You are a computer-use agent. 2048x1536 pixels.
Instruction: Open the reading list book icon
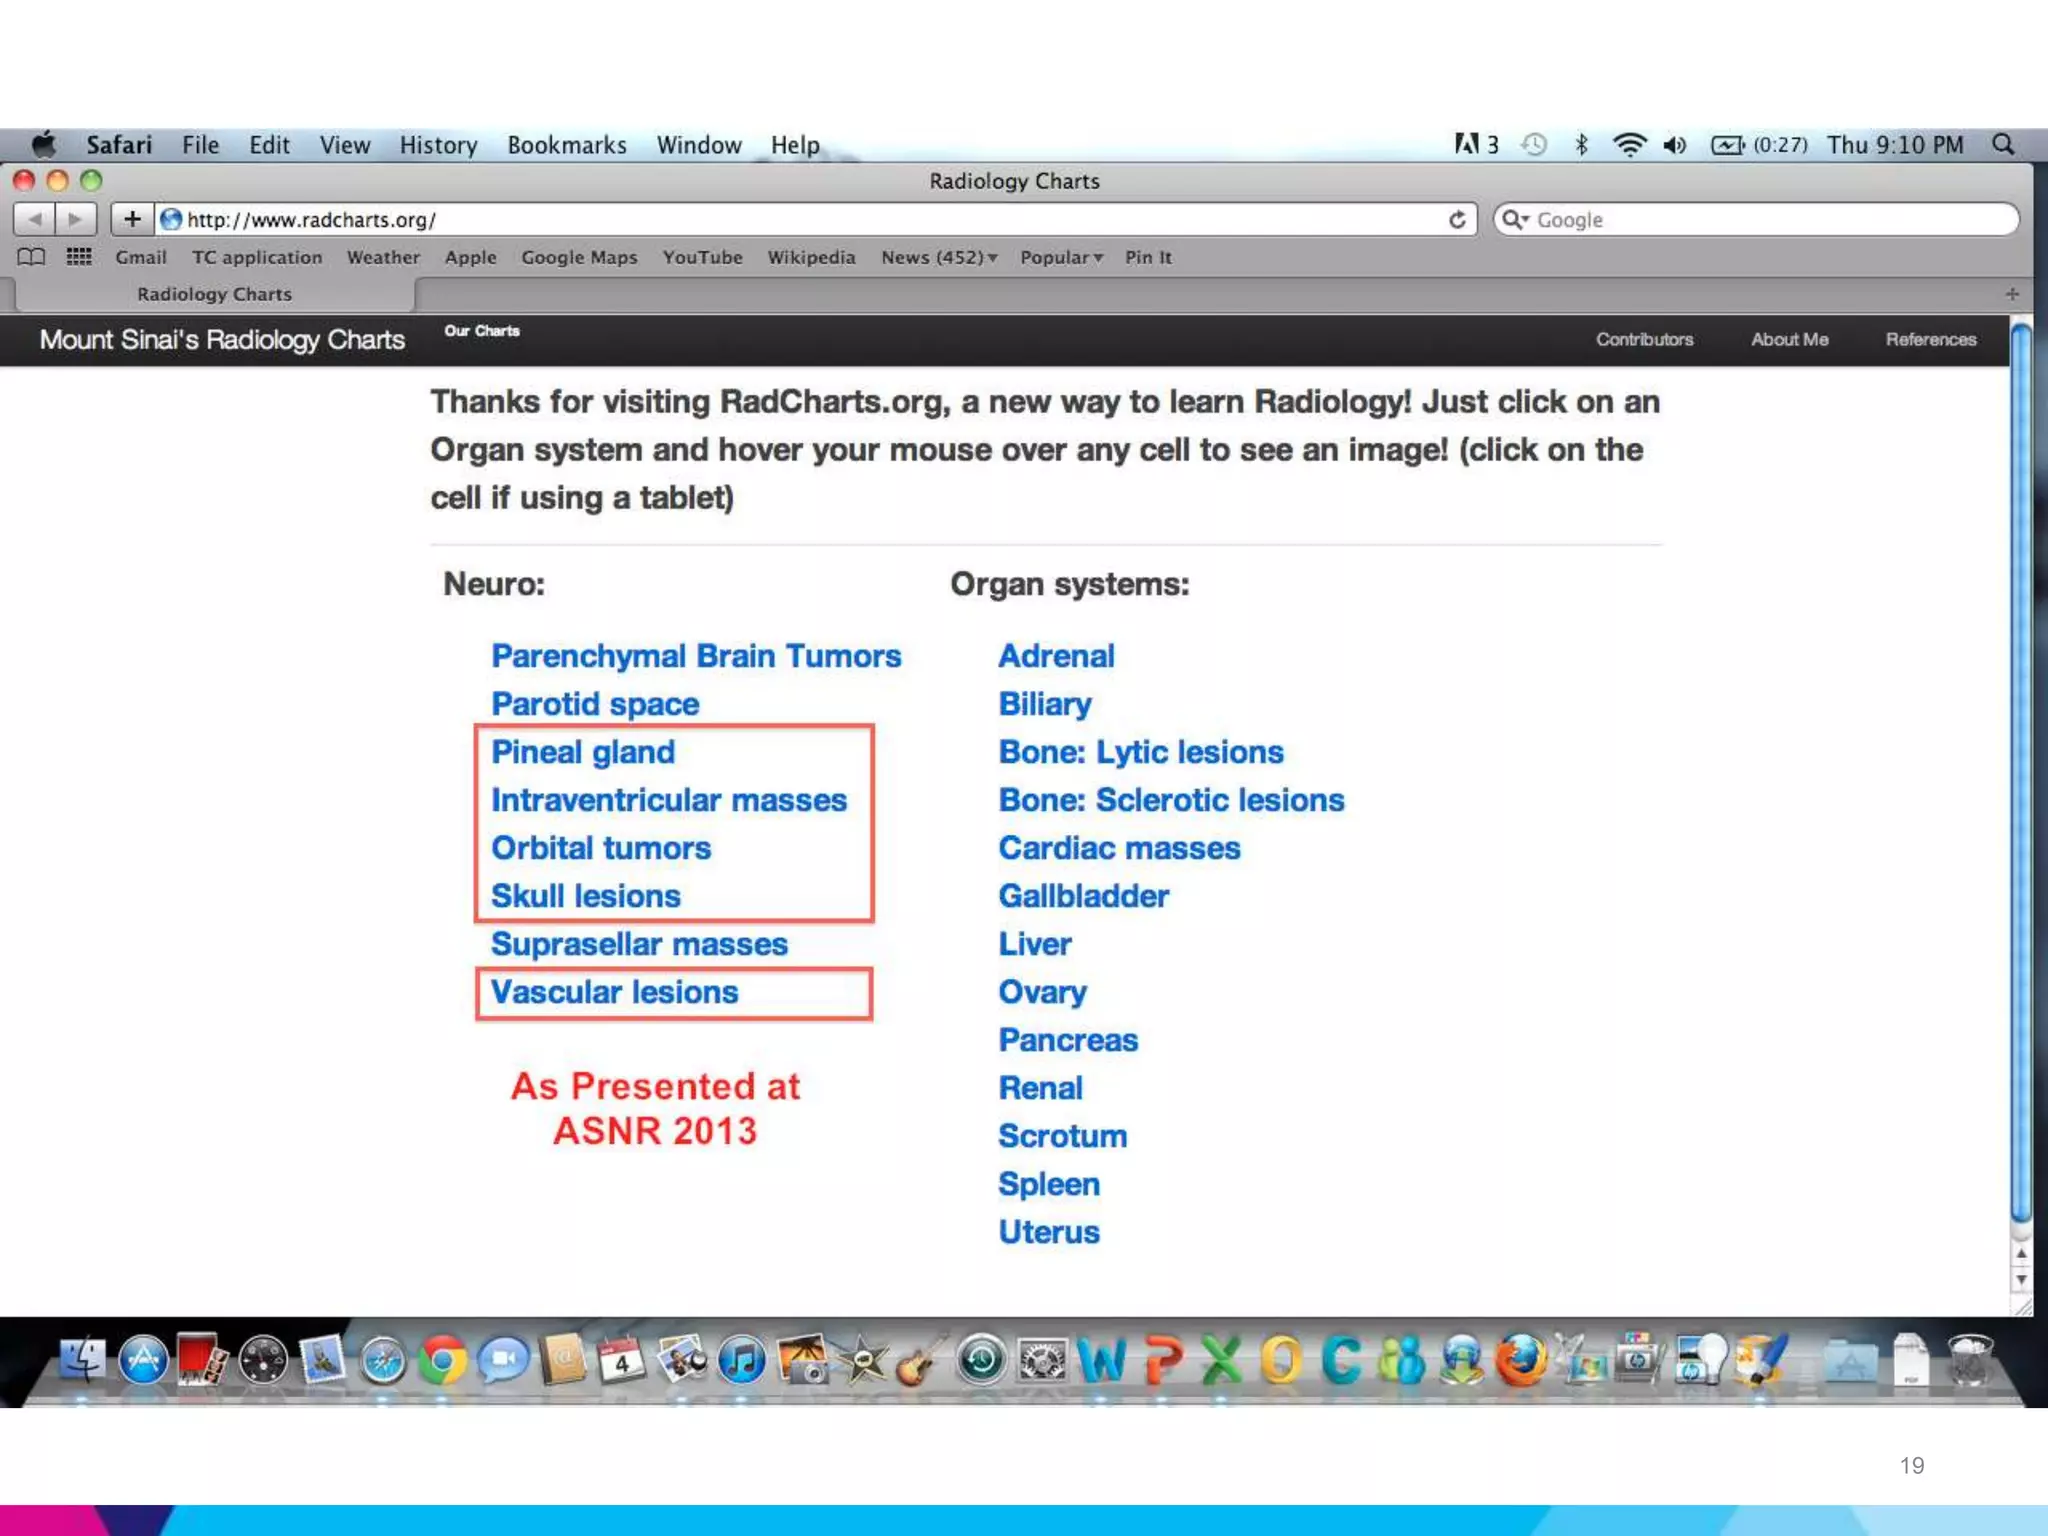31,257
